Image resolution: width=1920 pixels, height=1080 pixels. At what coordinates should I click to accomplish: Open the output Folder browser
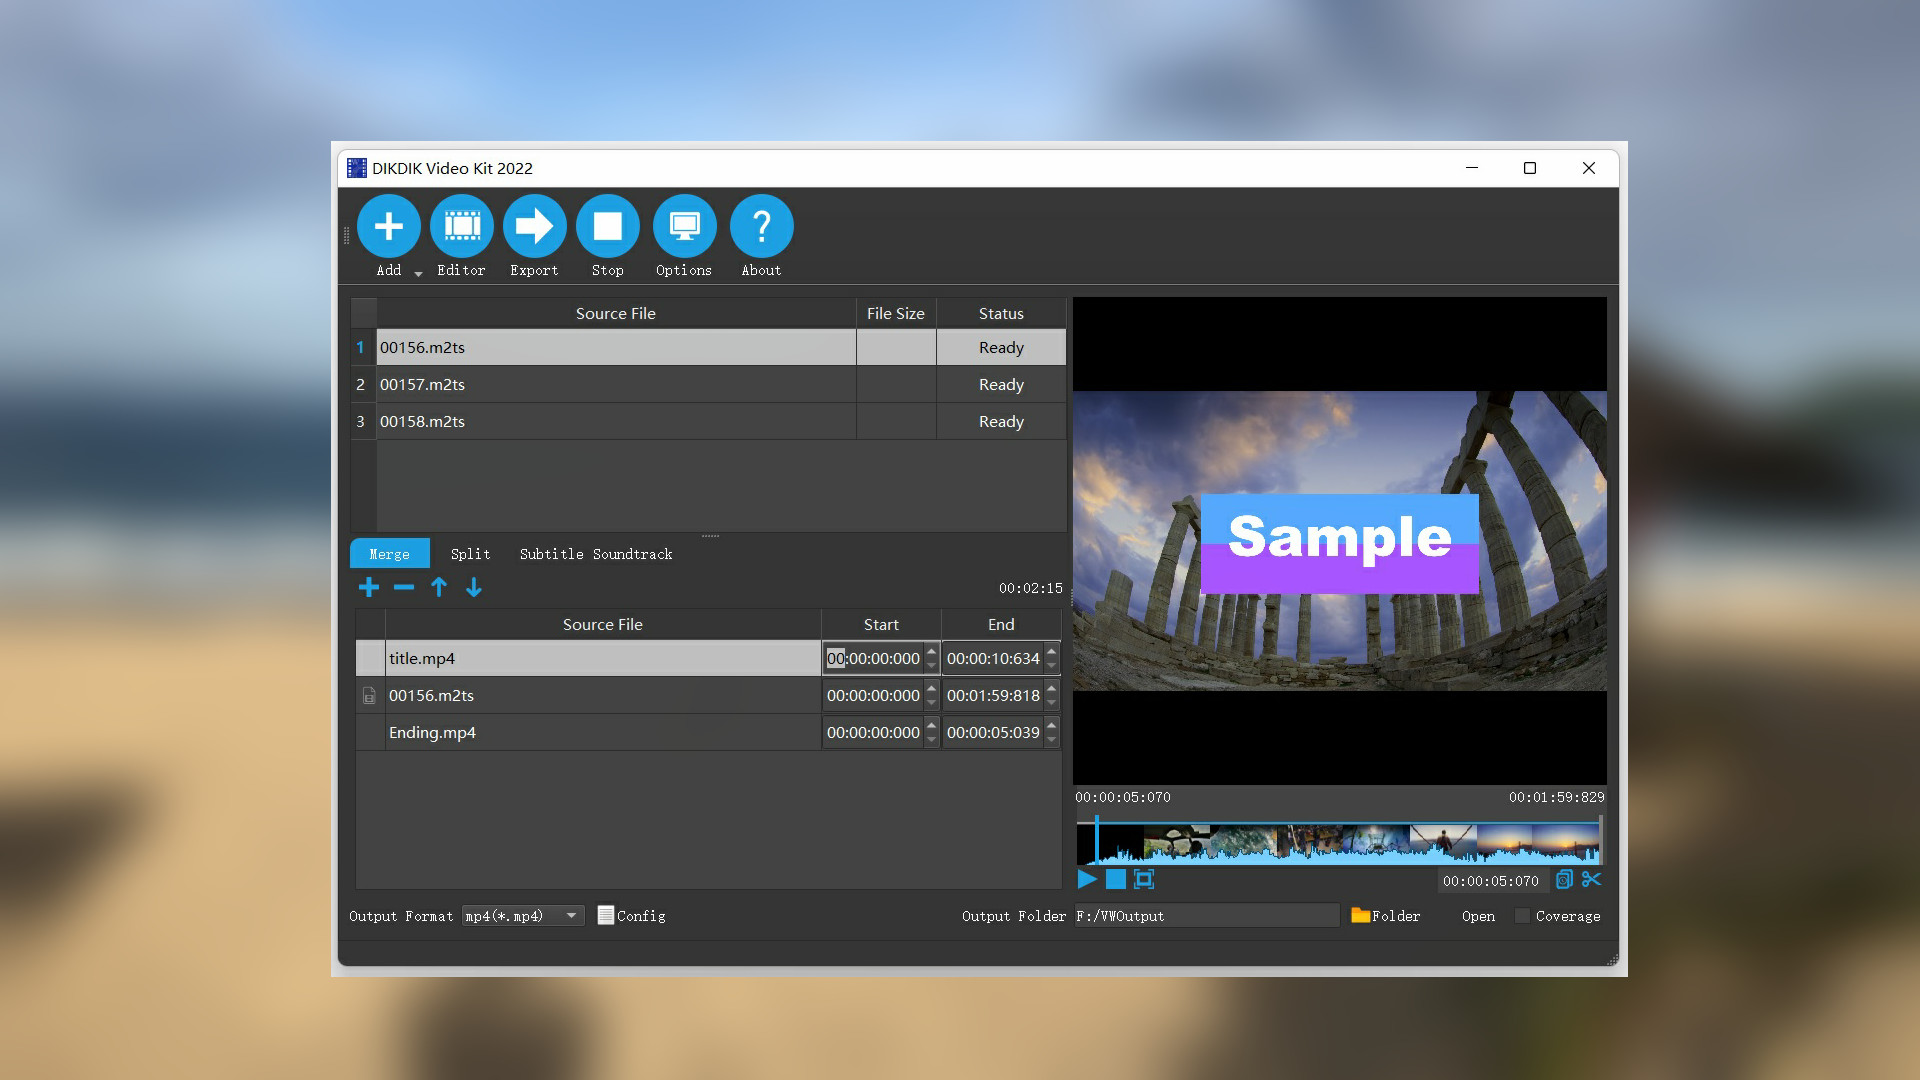(1385, 915)
